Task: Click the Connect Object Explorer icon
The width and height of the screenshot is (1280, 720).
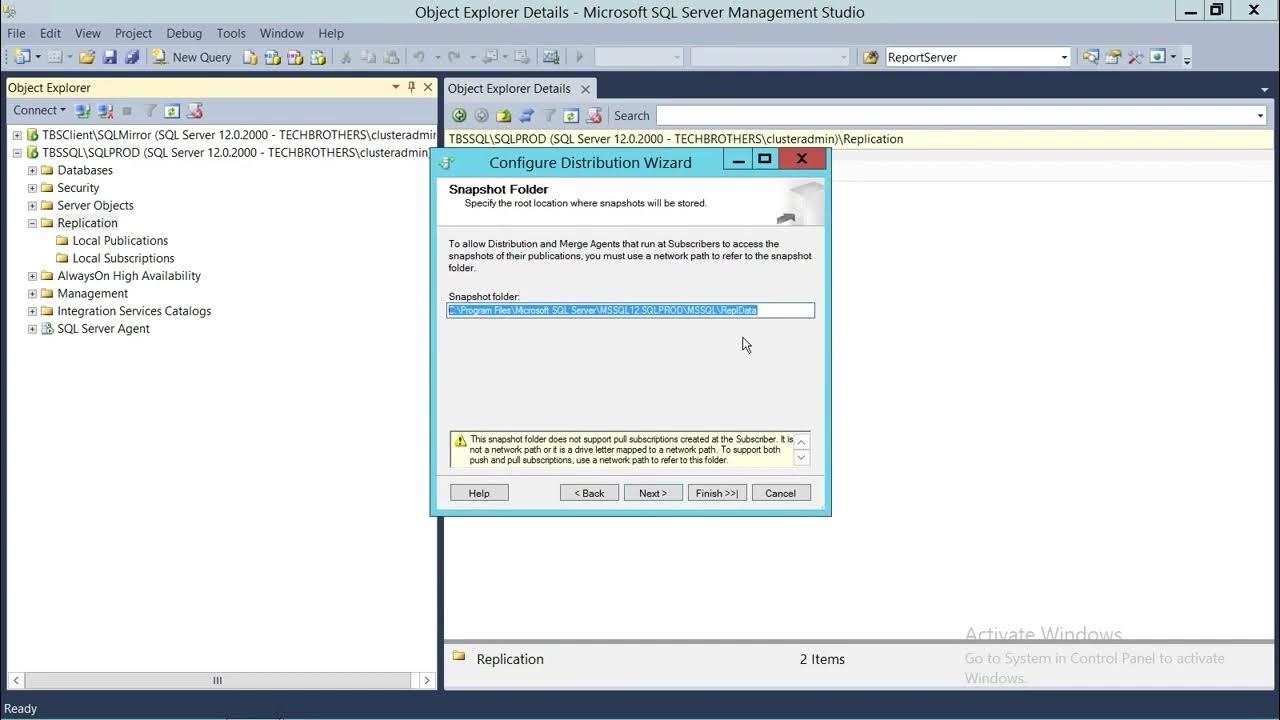Action: [83, 111]
